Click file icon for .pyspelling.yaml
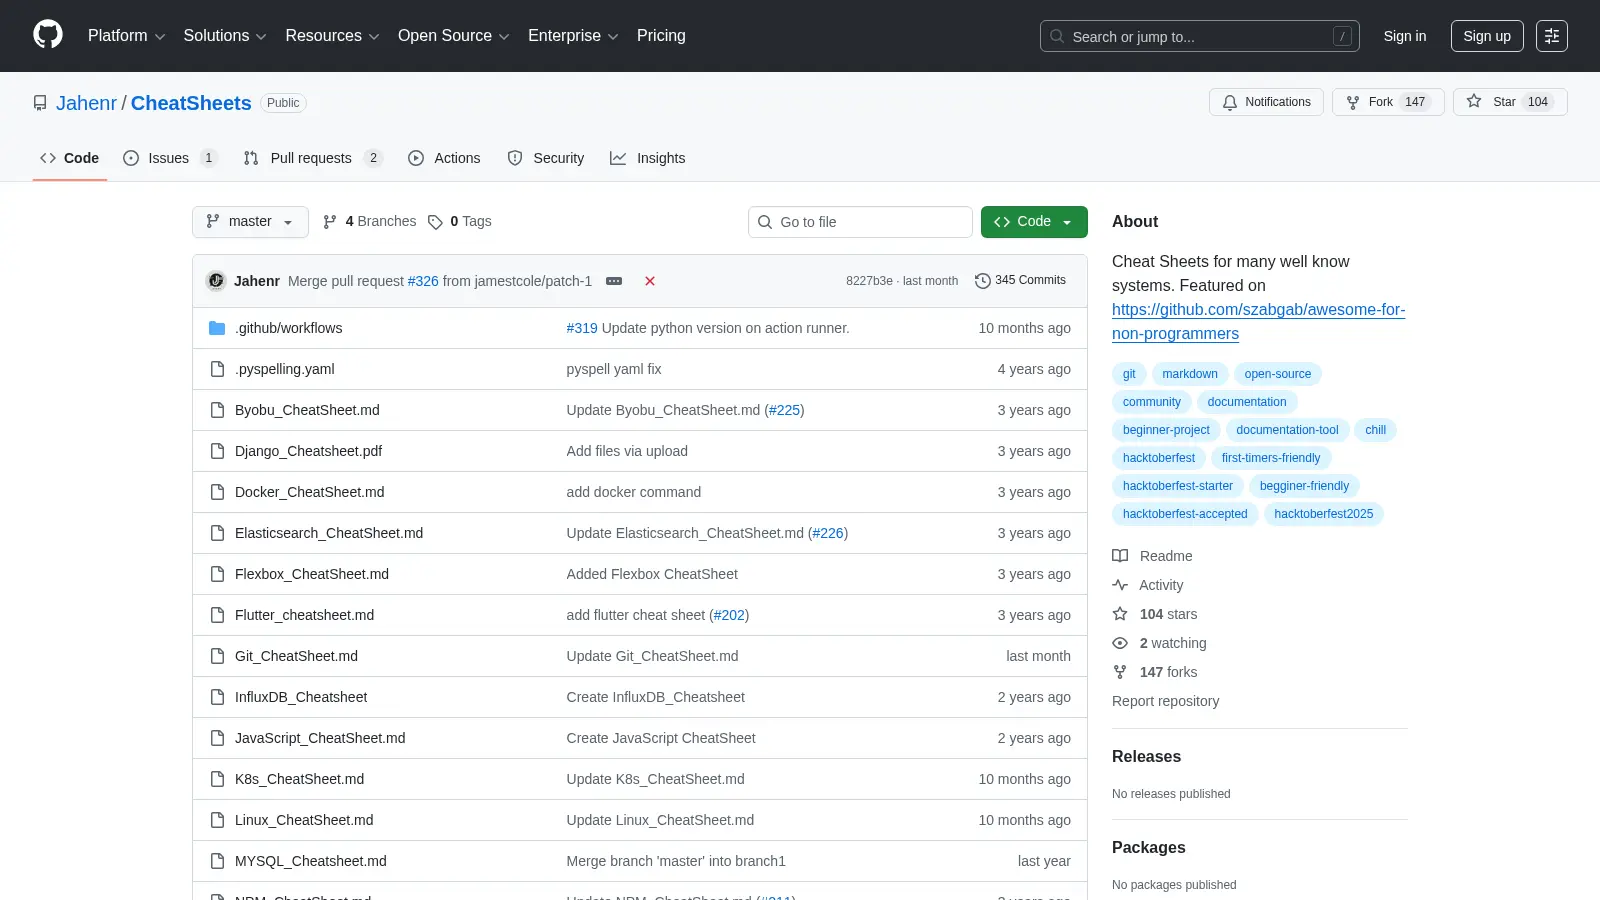1600x900 pixels. (x=217, y=369)
